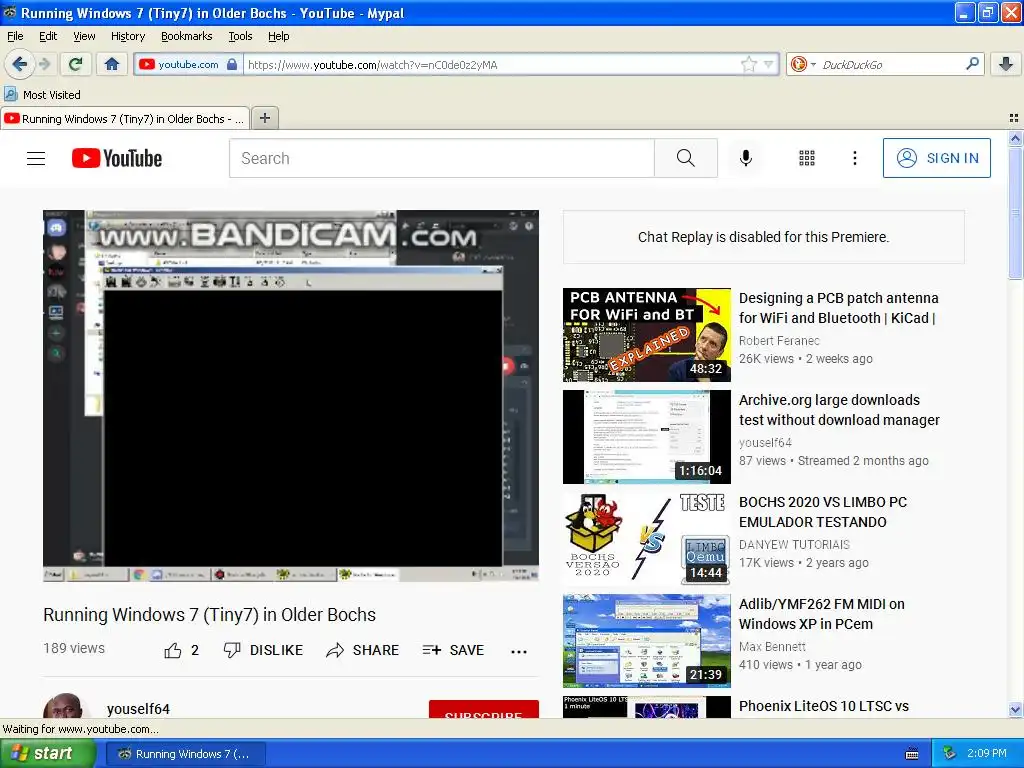This screenshot has width=1024, height=768.
Task: Click the youtube.com site identity label
Action: point(188,64)
